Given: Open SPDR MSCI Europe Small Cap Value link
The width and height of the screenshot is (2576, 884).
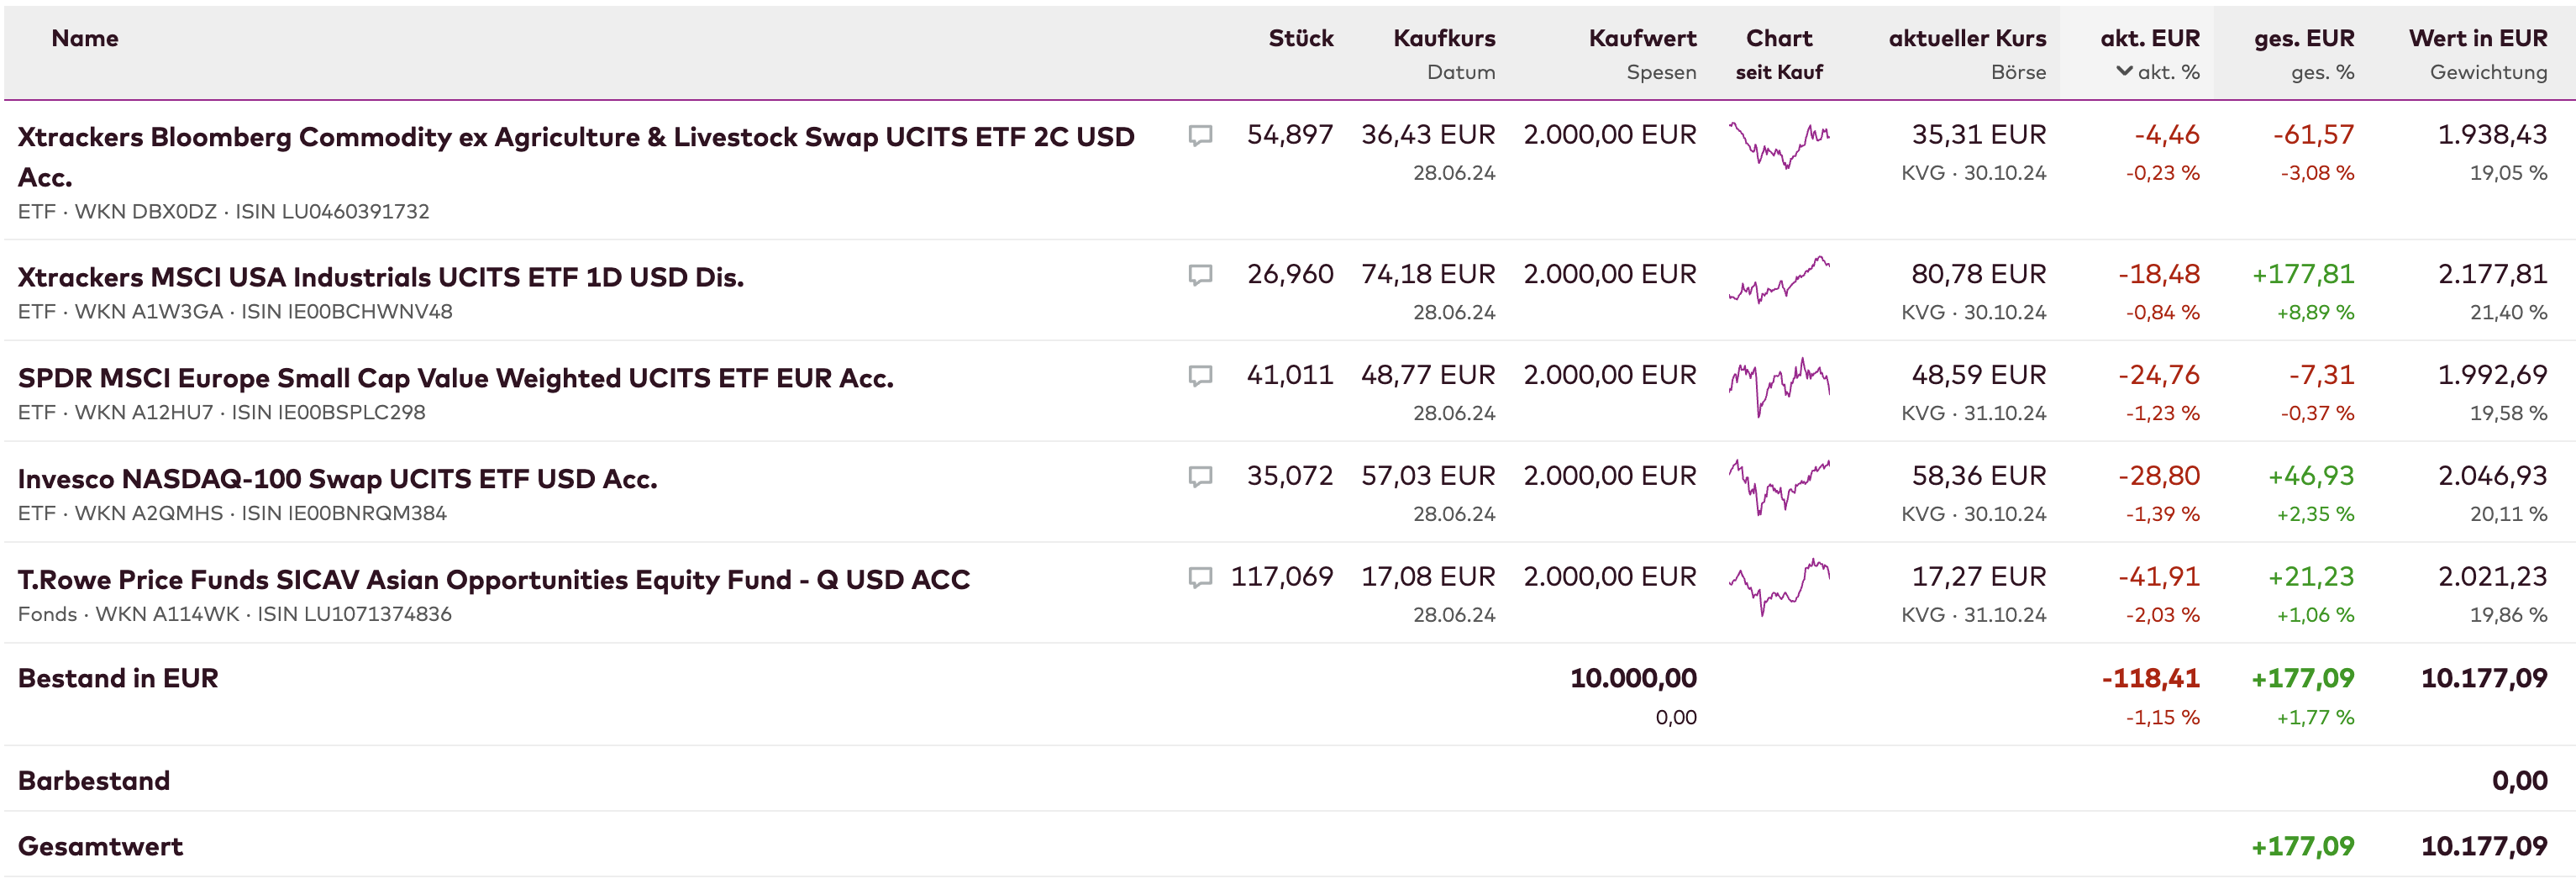Looking at the screenshot, I should pos(455,378).
